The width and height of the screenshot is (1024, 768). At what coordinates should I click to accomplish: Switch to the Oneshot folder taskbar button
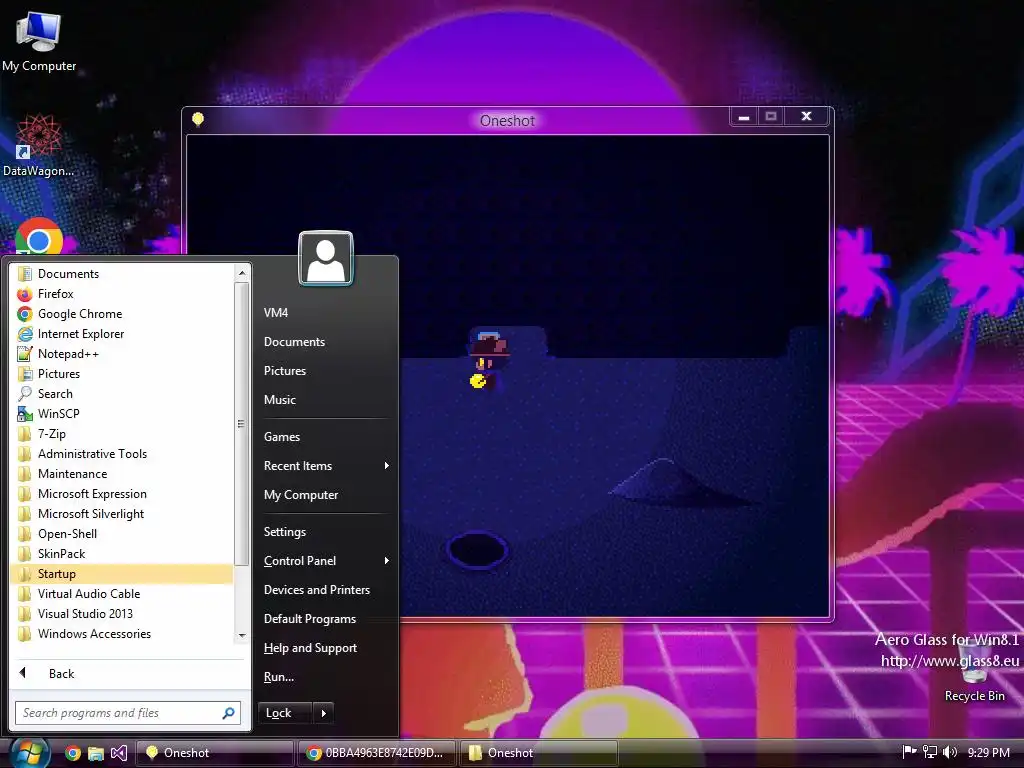538,753
